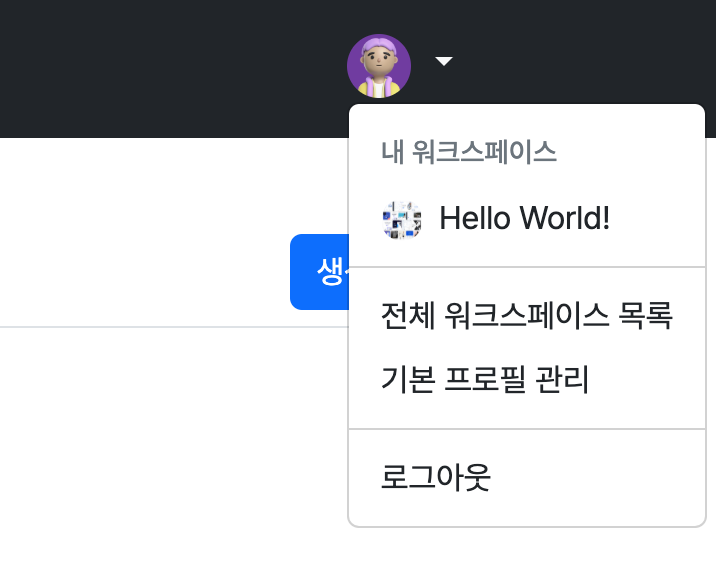The width and height of the screenshot is (716, 568).
Task: View the full workspace list entry
Action: click(527, 316)
